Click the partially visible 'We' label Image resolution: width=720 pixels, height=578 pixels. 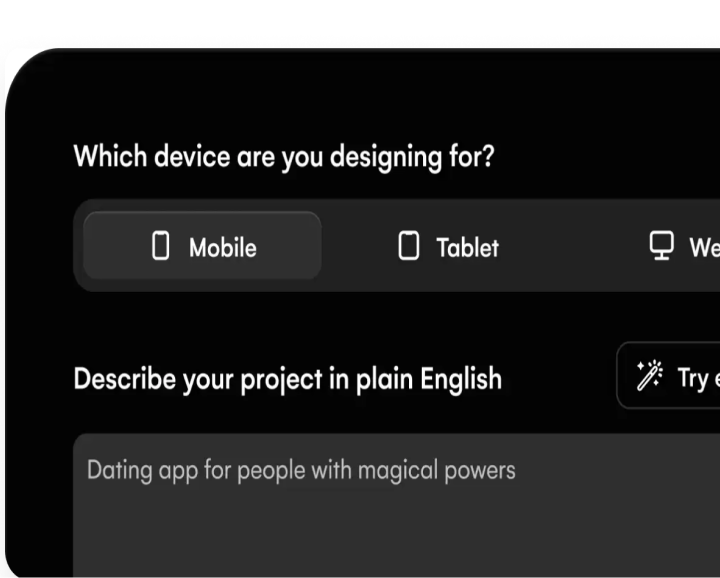pyautogui.click(x=704, y=247)
